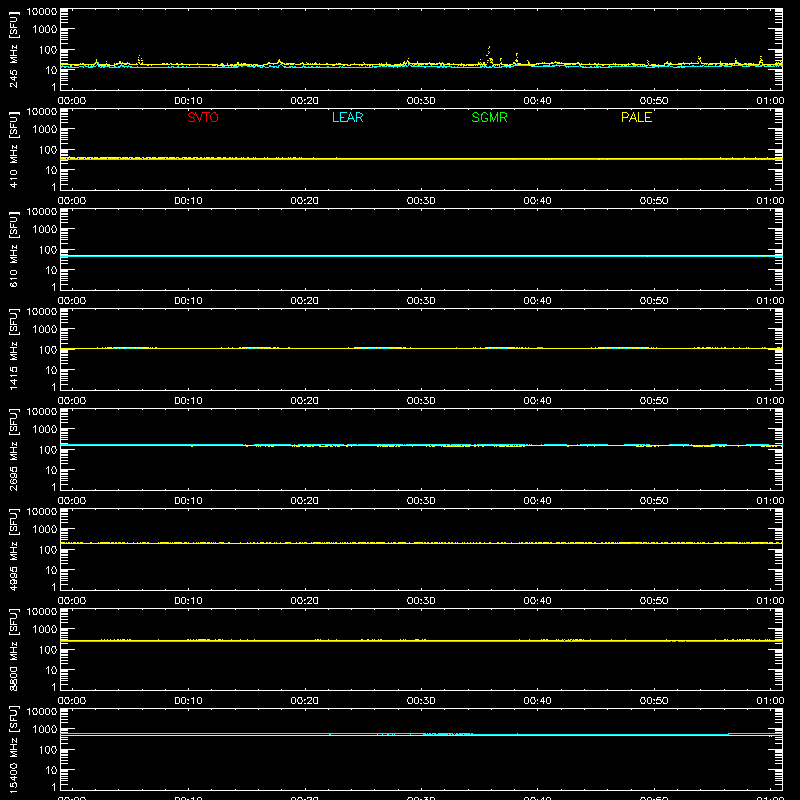
Task: Click the 00:10 time label under 410 MHz plot
Action: [x=188, y=201]
